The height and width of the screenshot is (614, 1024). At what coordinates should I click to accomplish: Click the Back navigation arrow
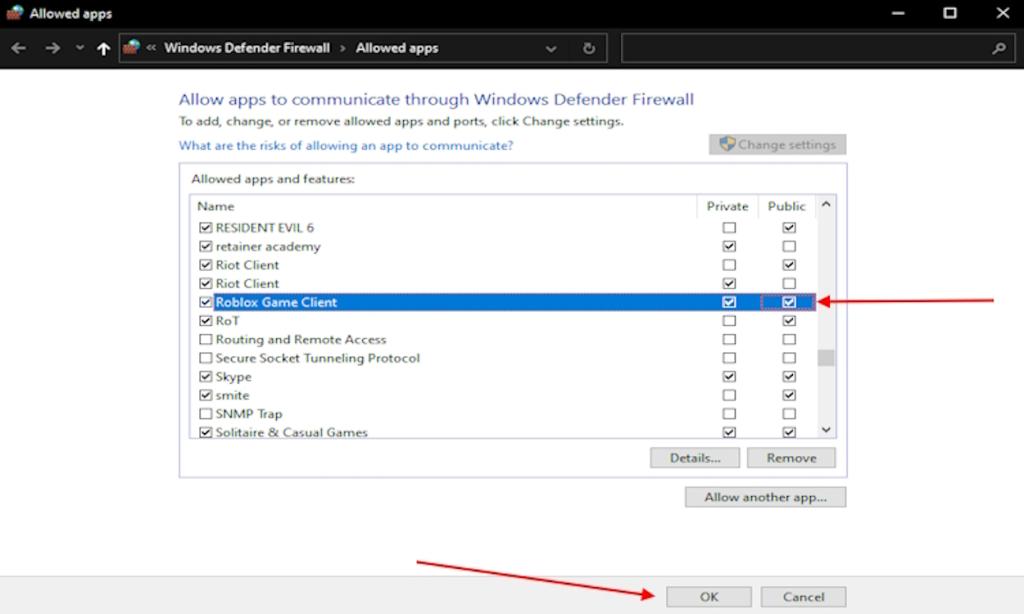point(19,48)
